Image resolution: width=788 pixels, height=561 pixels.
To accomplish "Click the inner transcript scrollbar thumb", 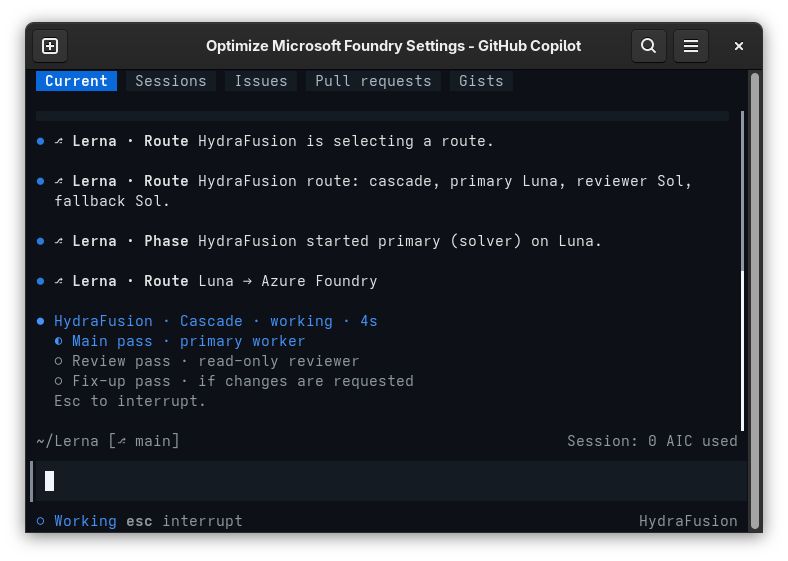I will pos(742,351).
